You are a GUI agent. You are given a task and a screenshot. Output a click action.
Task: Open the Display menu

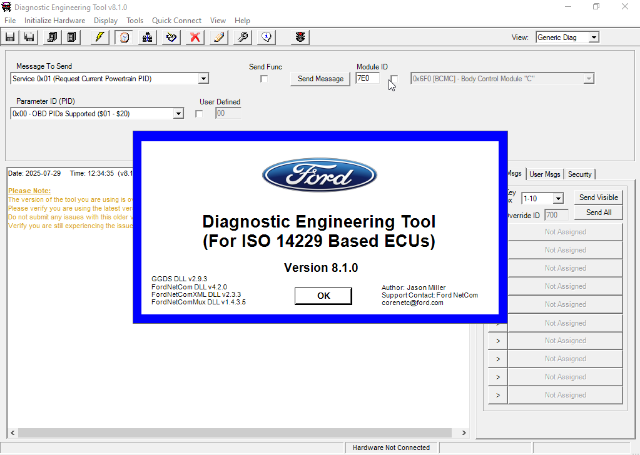[x=105, y=20]
